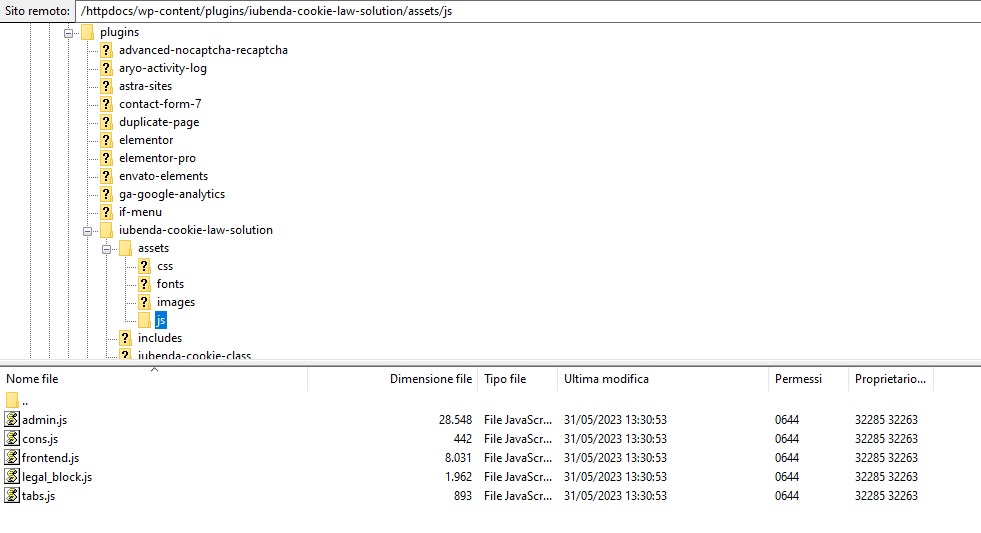Click the parent directory folder icon
This screenshot has height=533, width=981.
12,400
